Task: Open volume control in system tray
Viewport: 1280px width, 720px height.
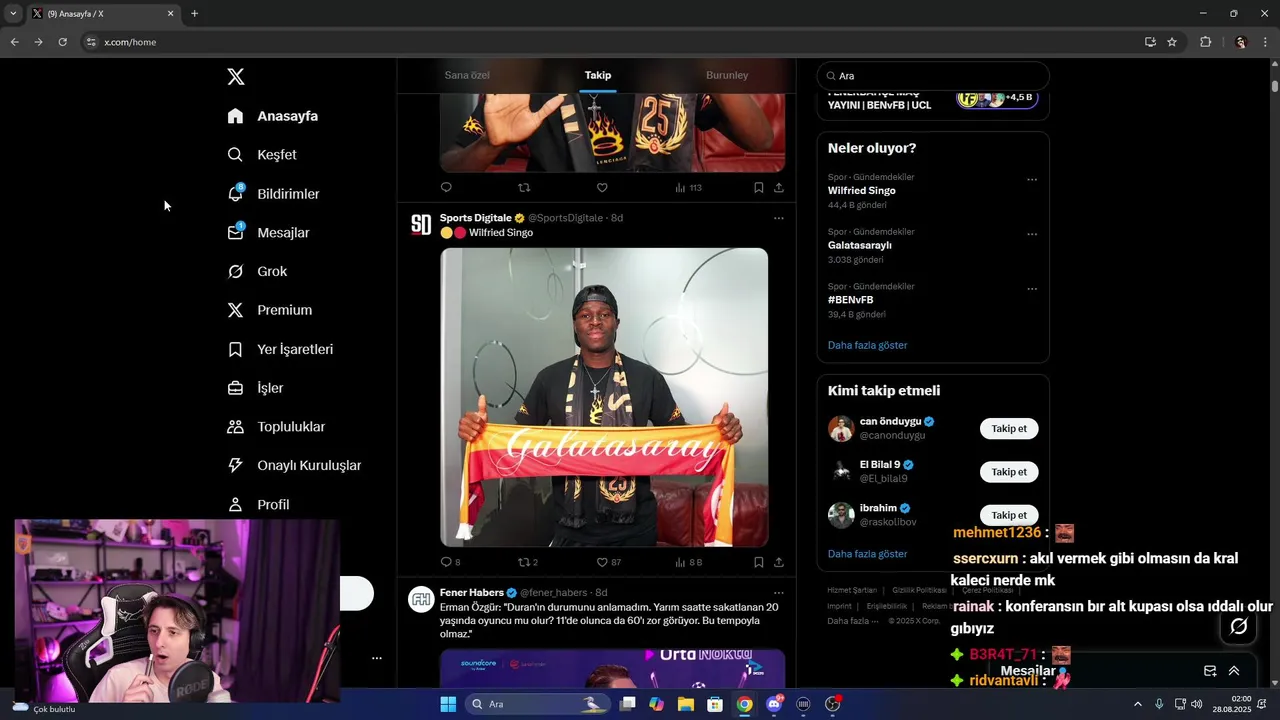Action: 1196,704
